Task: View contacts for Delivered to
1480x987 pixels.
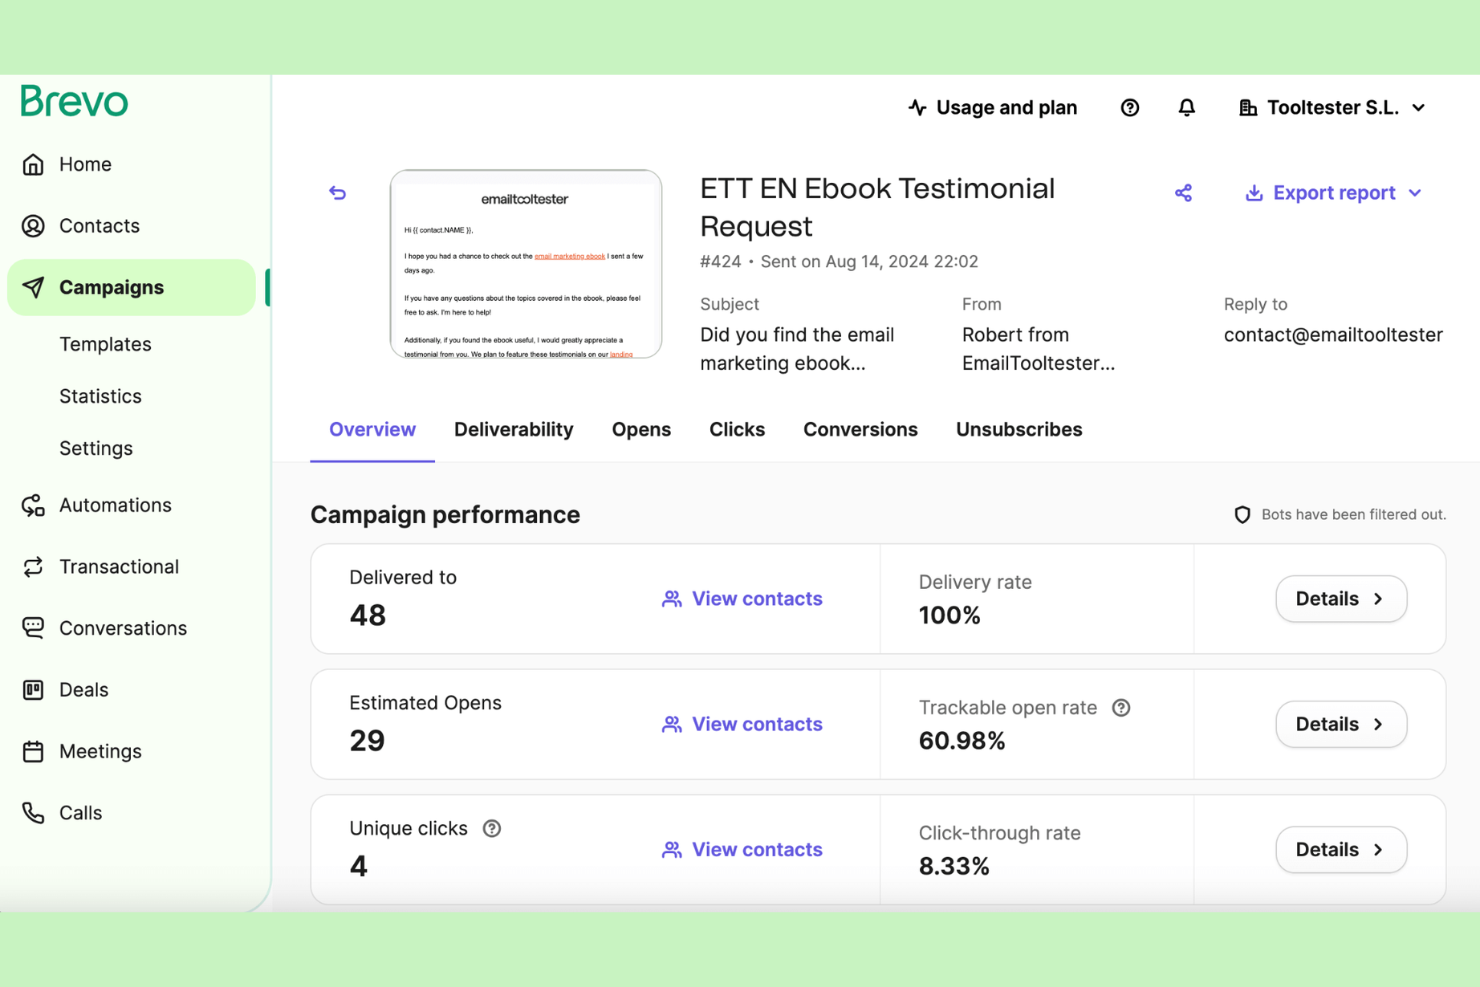Action: click(x=742, y=599)
